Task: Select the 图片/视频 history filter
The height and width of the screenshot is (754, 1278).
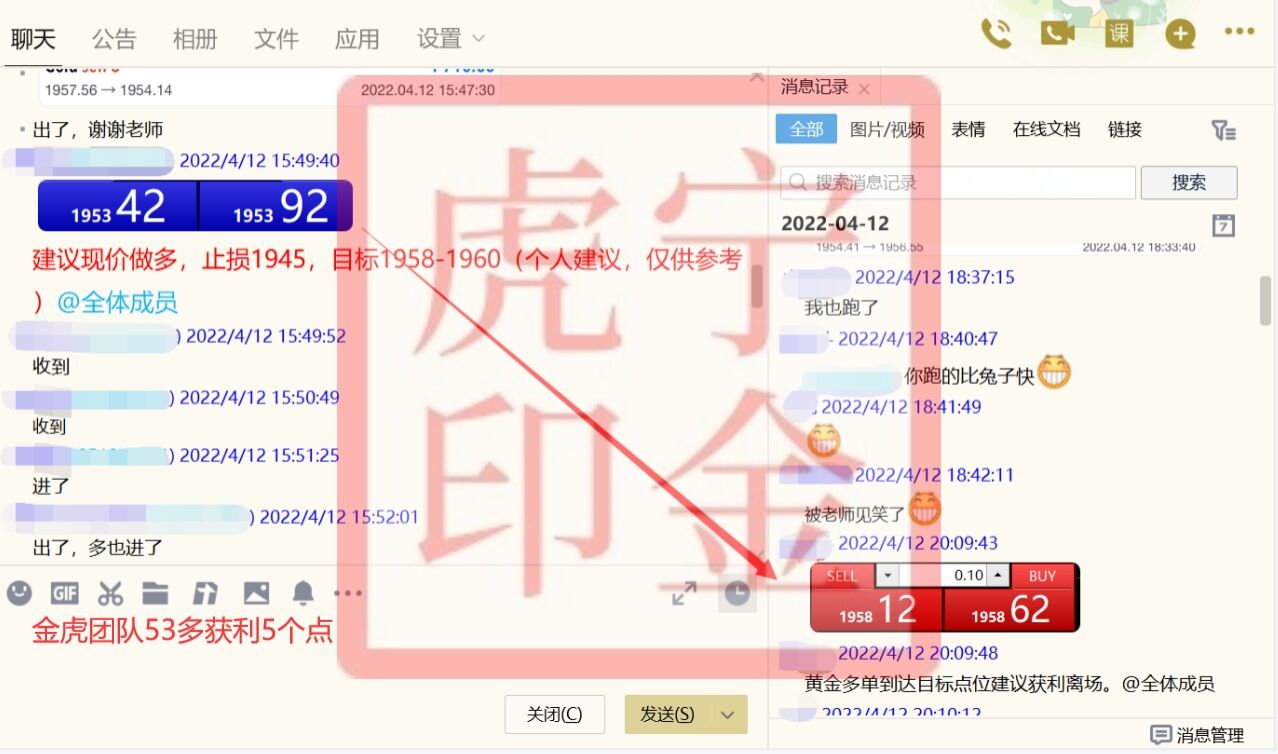Action: pos(887,129)
